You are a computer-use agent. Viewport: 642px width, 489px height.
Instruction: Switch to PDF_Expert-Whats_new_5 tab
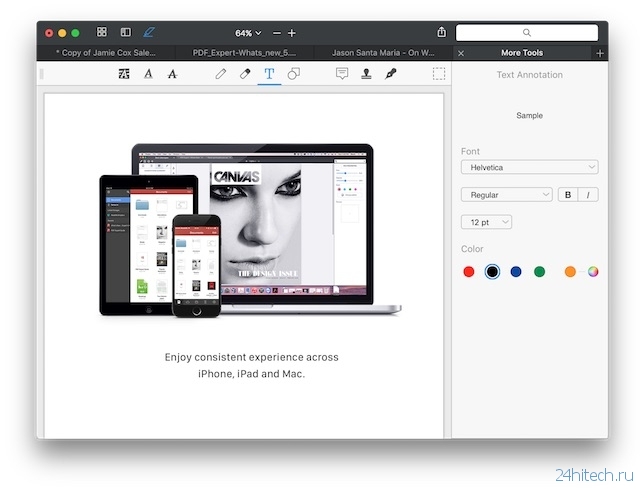(x=244, y=53)
